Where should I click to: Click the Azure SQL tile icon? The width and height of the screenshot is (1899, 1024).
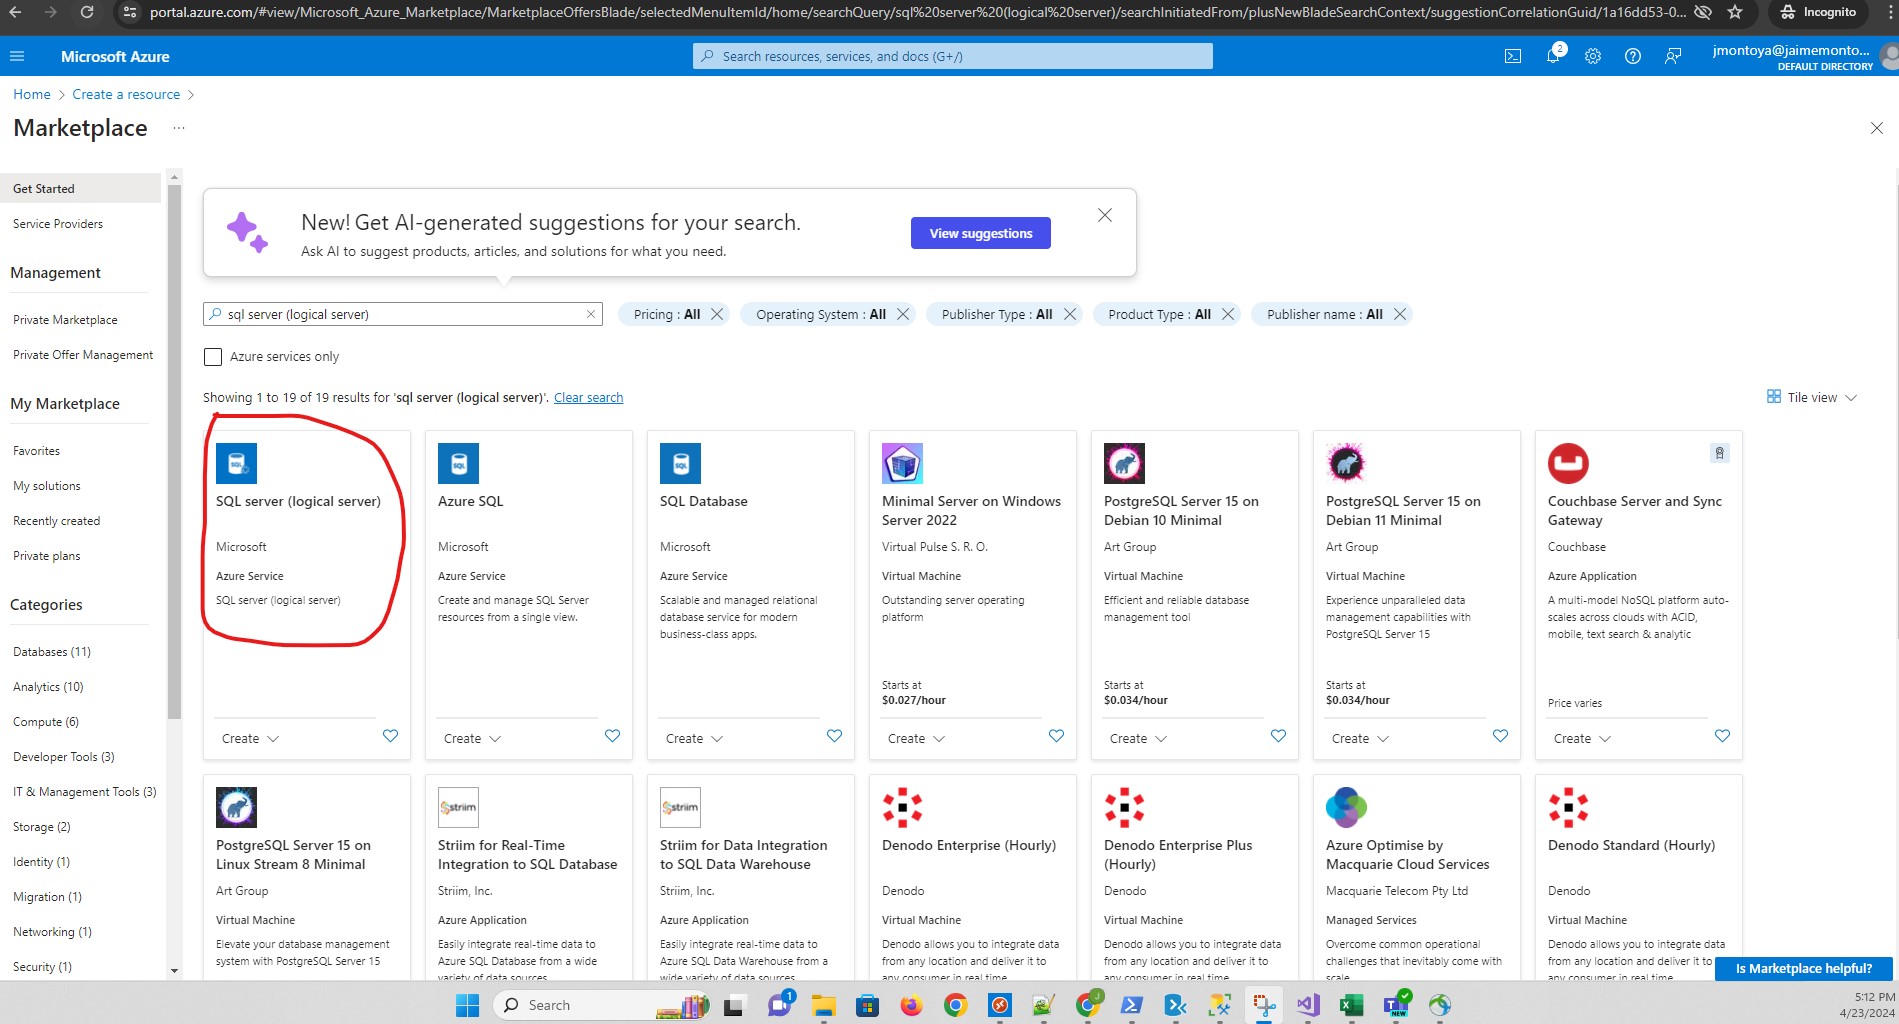tap(458, 463)
